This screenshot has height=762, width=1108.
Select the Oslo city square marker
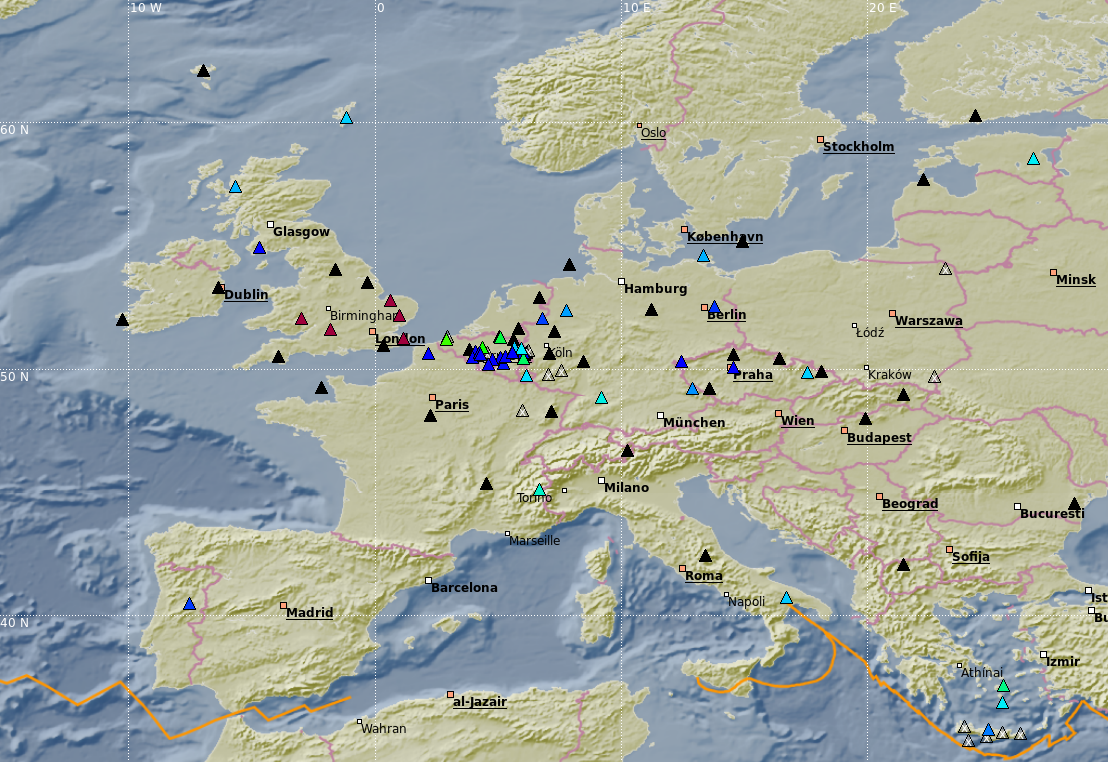click(x=639, y=126)
